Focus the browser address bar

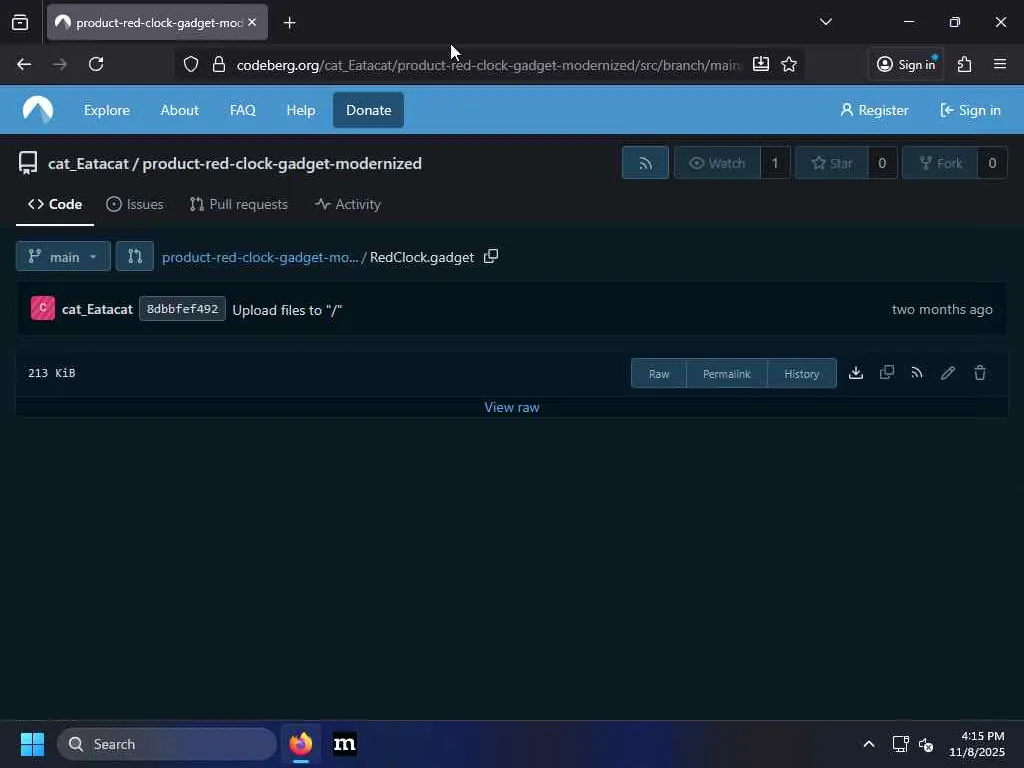point(488,65)
